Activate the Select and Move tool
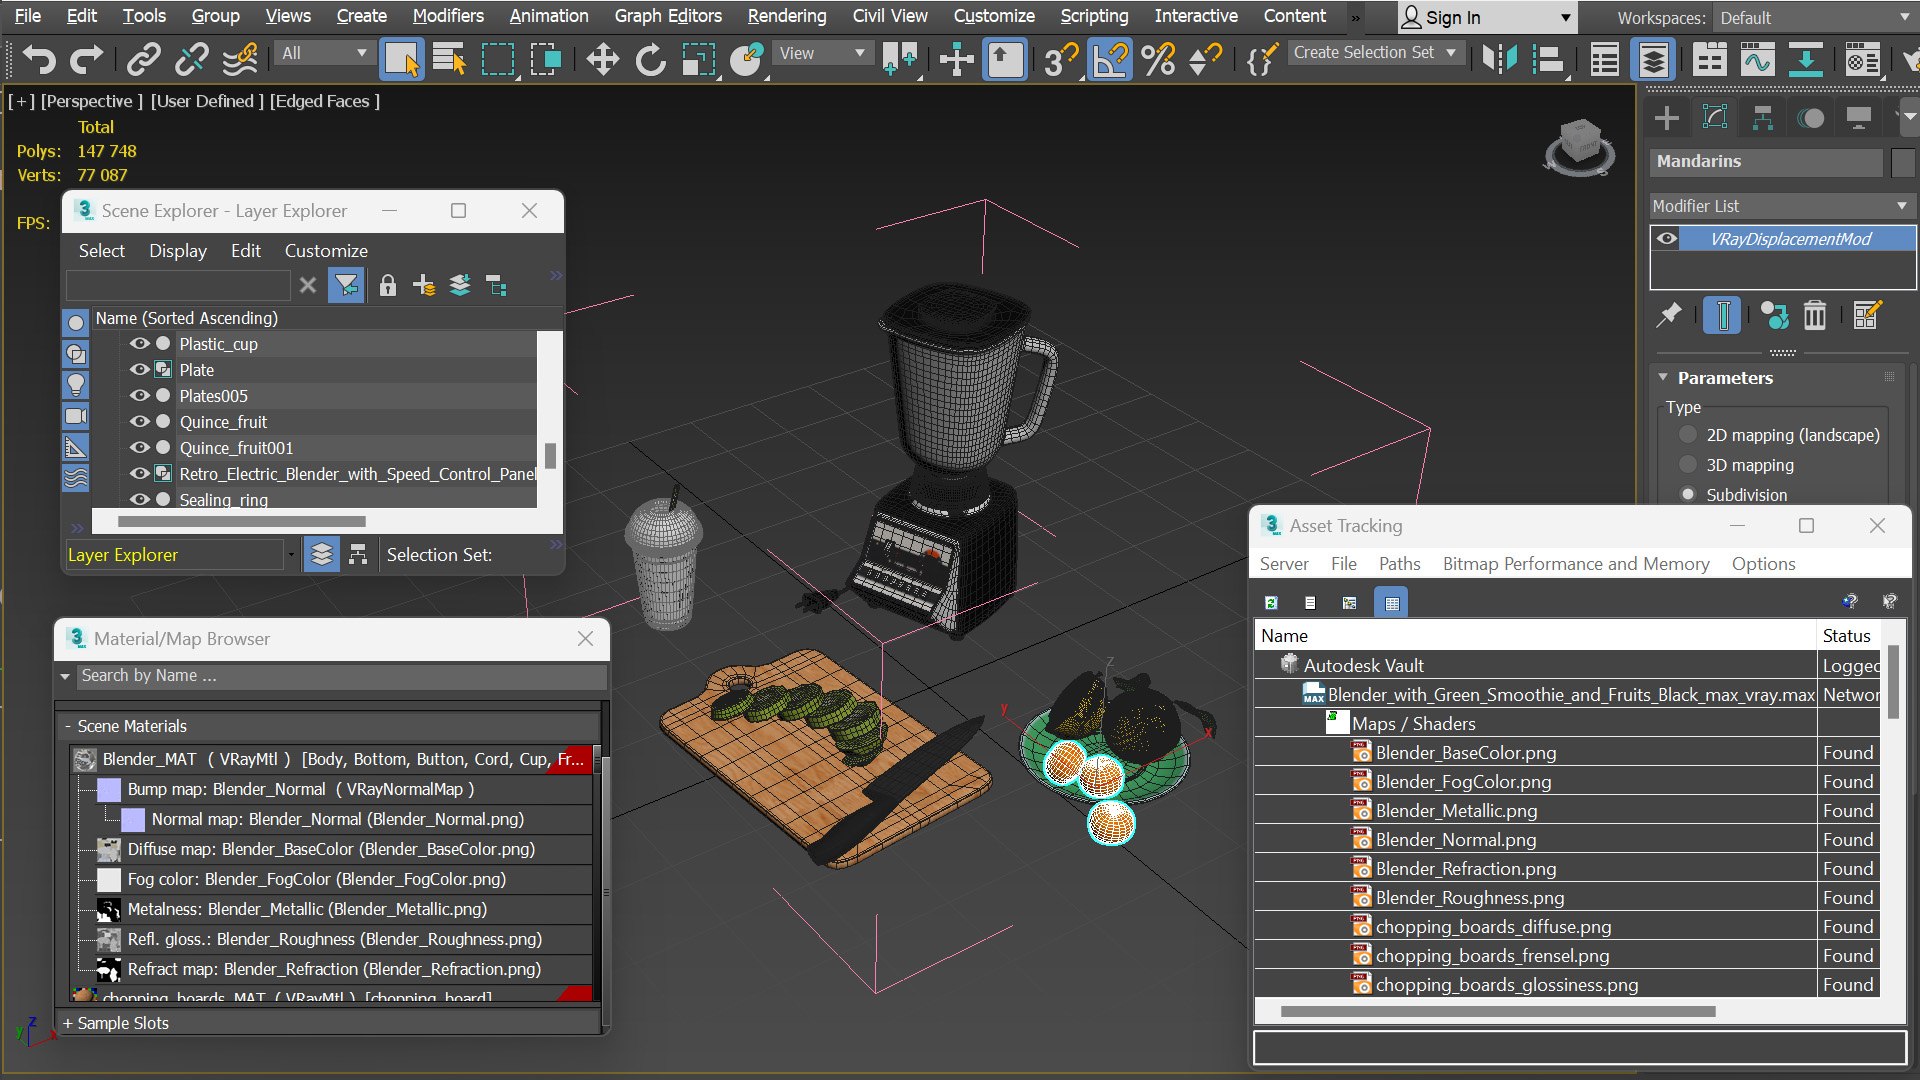The image size is (1920, 1080). click(602, 60)
